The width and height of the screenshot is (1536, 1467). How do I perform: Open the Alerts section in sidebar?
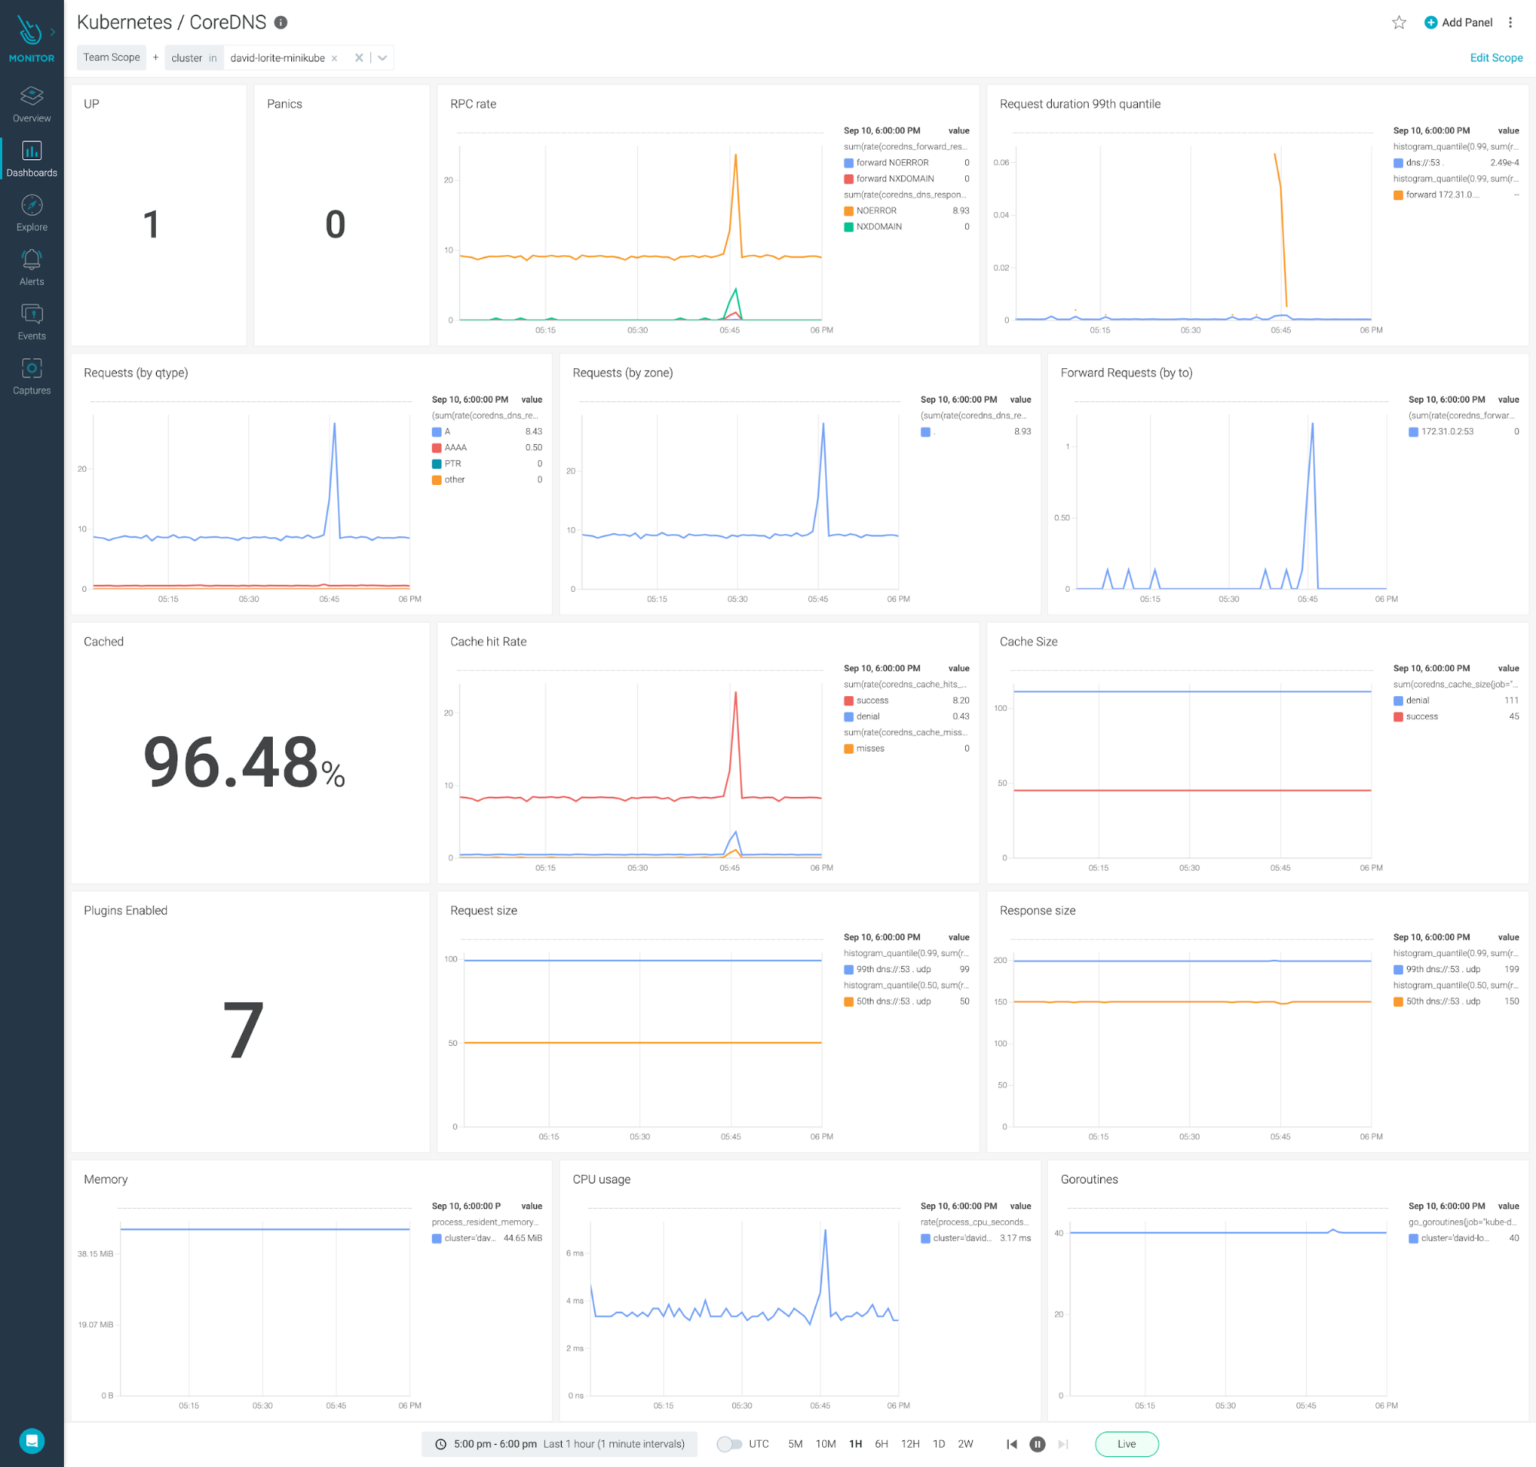click(32, 267)
